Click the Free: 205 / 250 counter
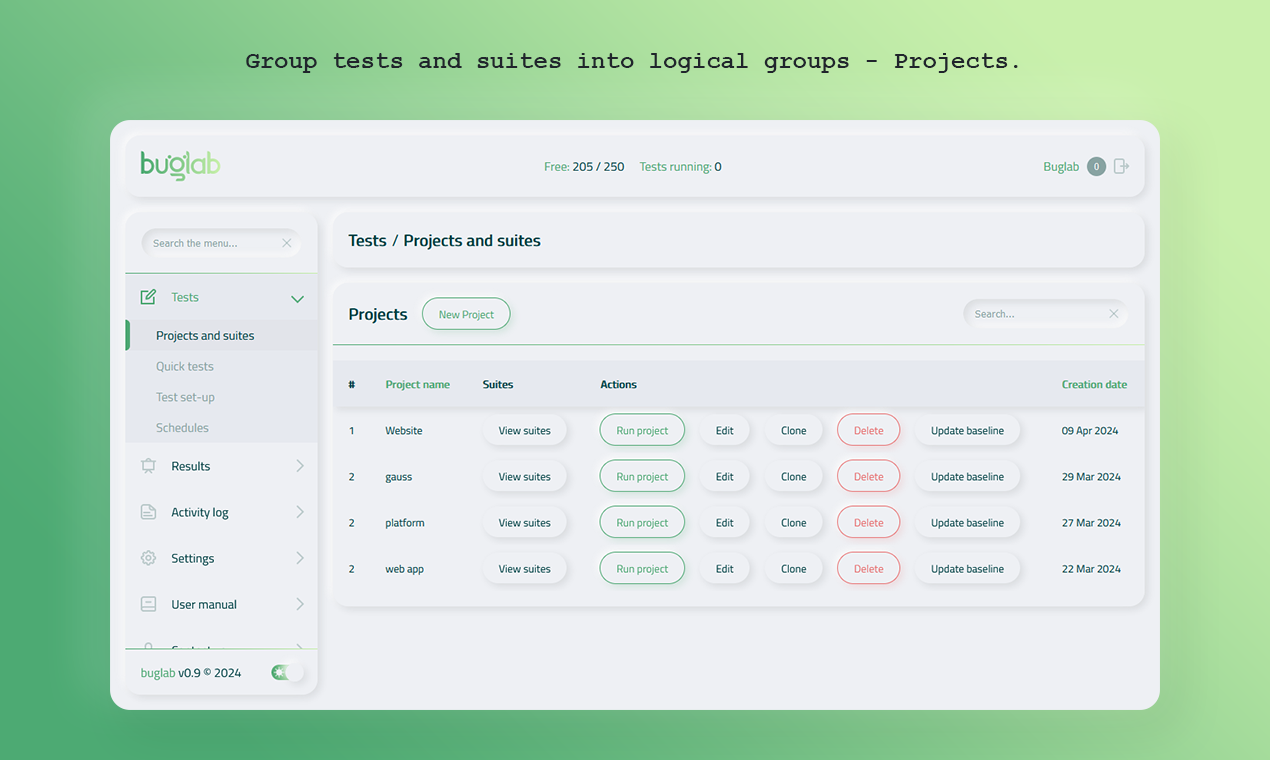Image resolution: width=1270 pixels, height=760 pixels. (x=584, y=167)
